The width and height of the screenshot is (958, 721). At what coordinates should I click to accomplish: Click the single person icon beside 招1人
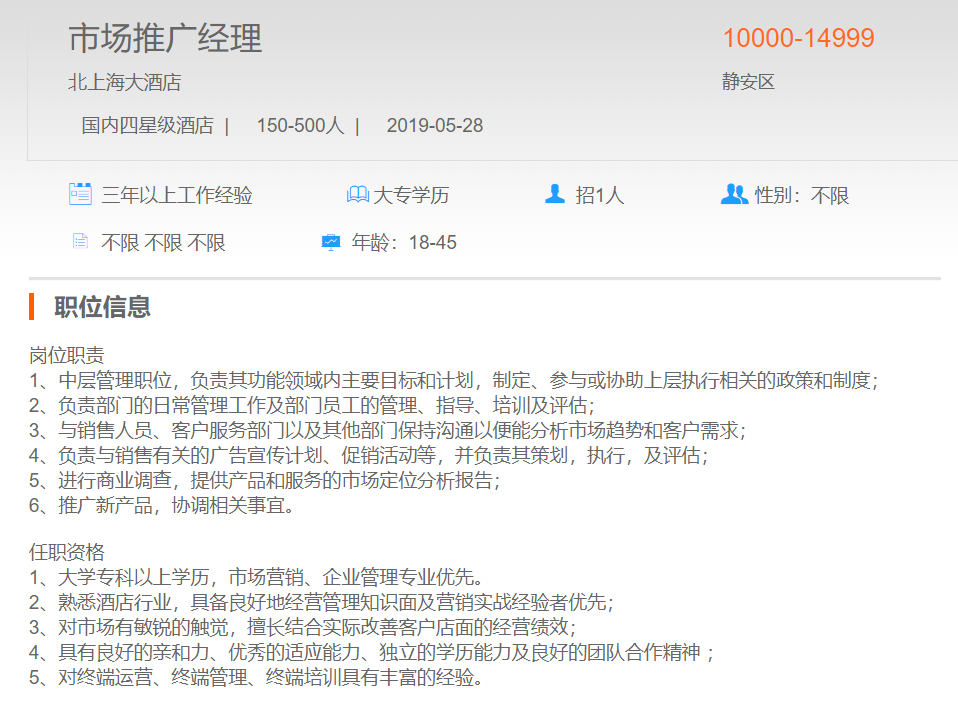point(555,194)
